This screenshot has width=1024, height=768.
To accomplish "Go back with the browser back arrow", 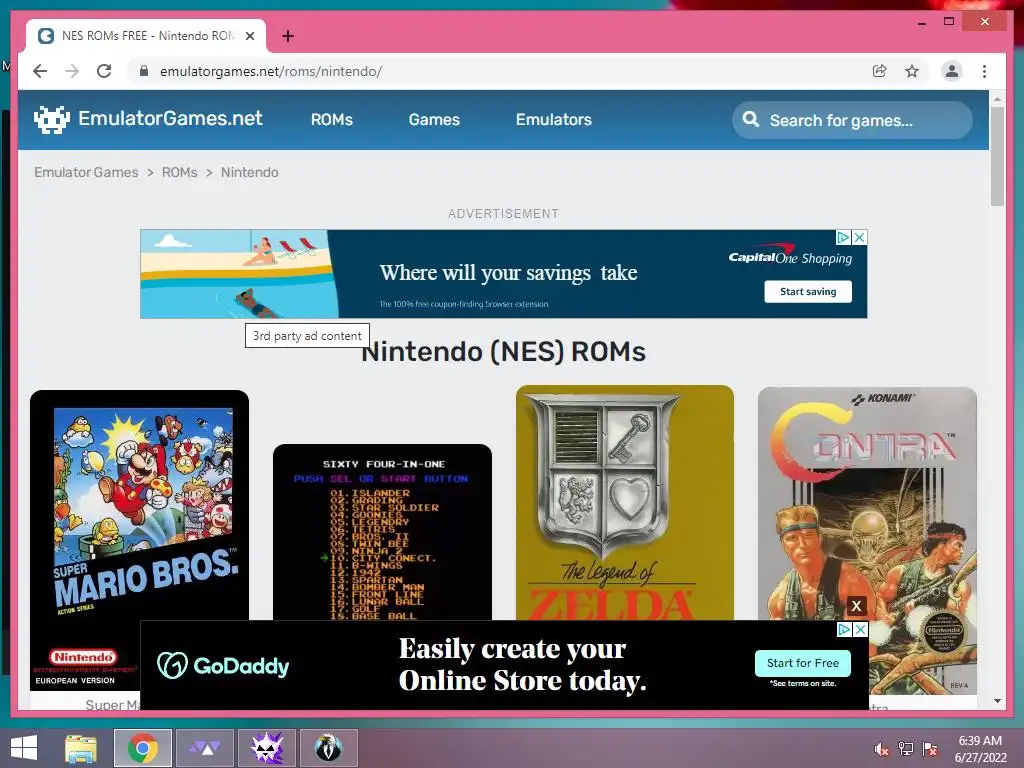I will pyautogui.click(x=40, y=71).
